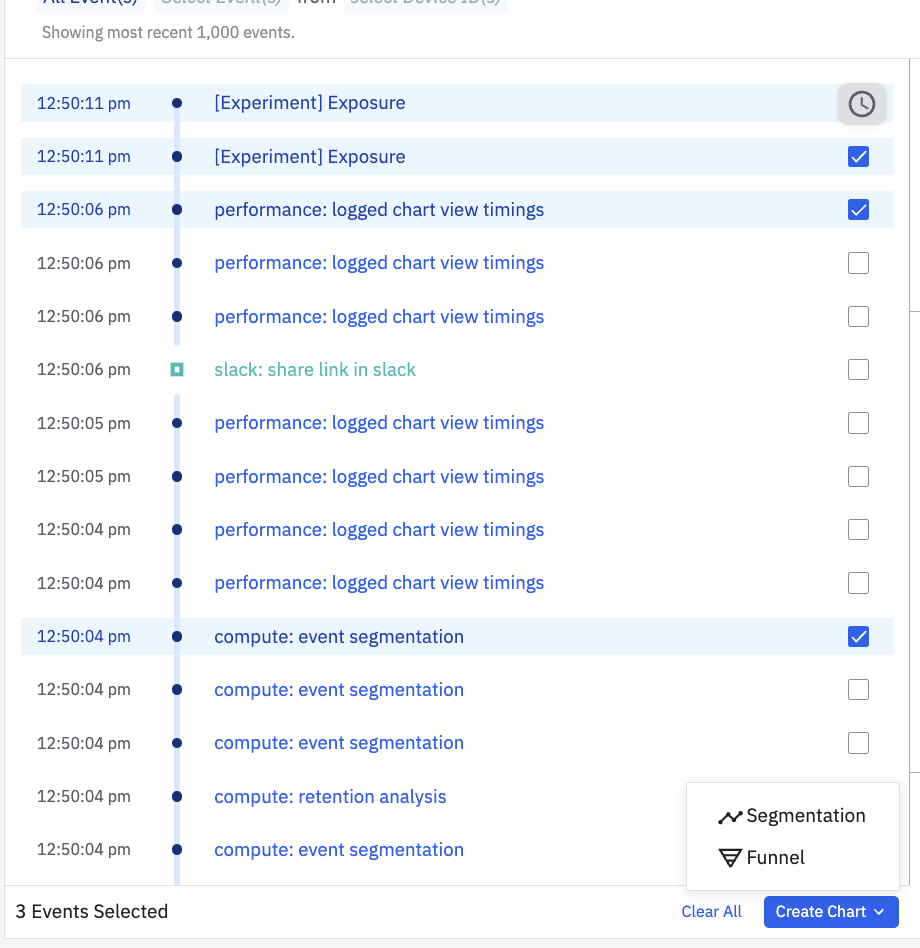The image size is (920, 948).
Task: Deselect the checked performance chart timings row
Action: coord(858,210)
